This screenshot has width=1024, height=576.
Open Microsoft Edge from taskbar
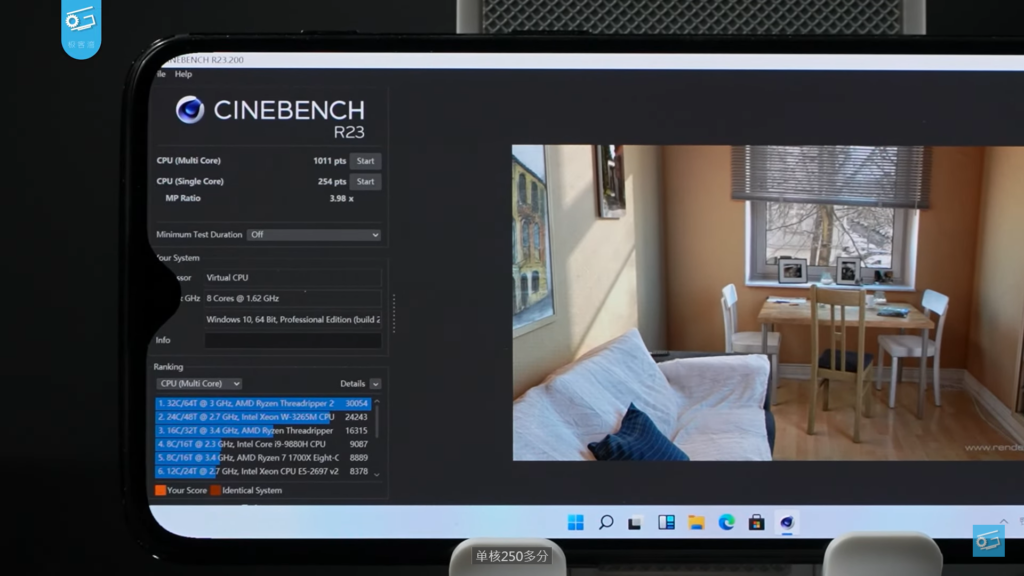pyautogui.click(x=726, y=522)
